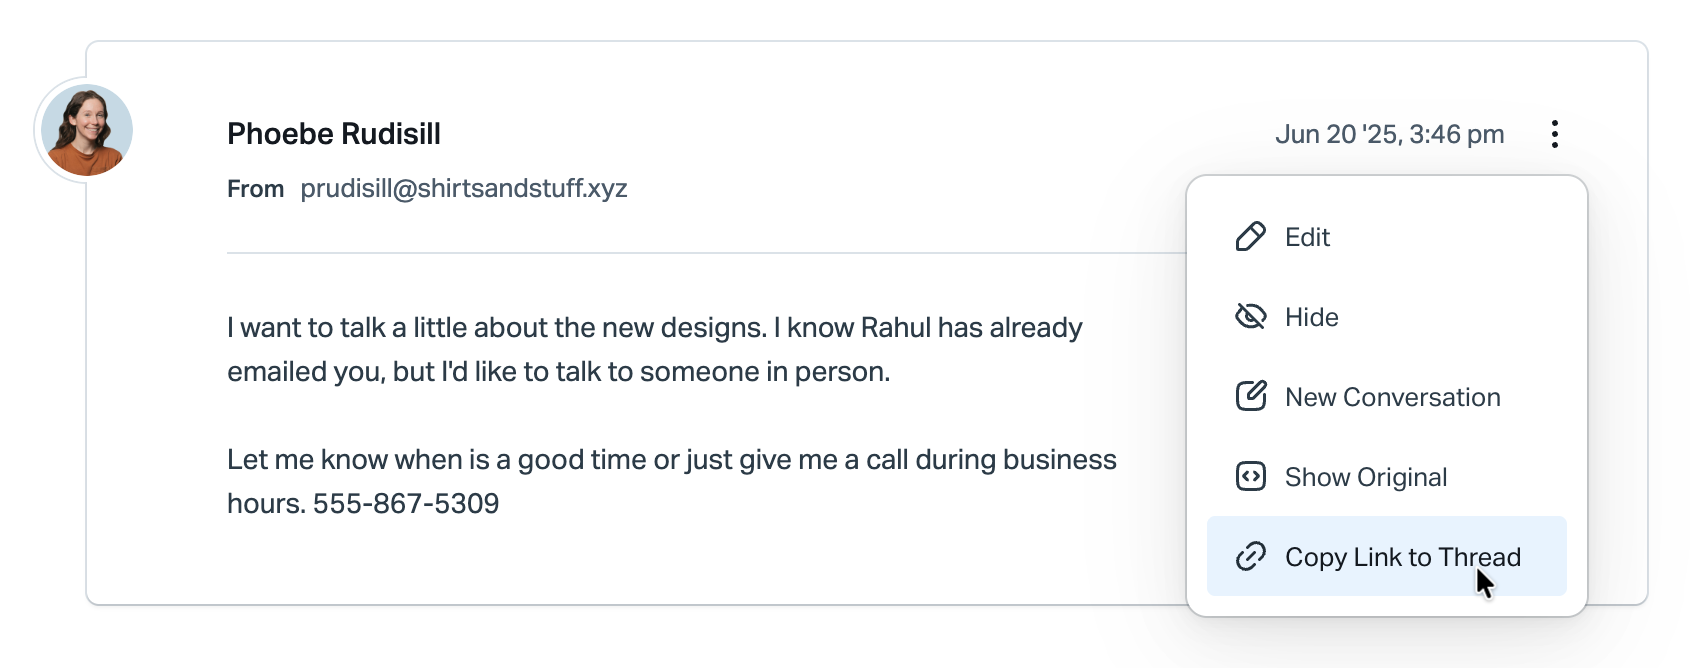Select the Edit text label in menu
Screen dimensions: 1708x668
point(1307,237)
